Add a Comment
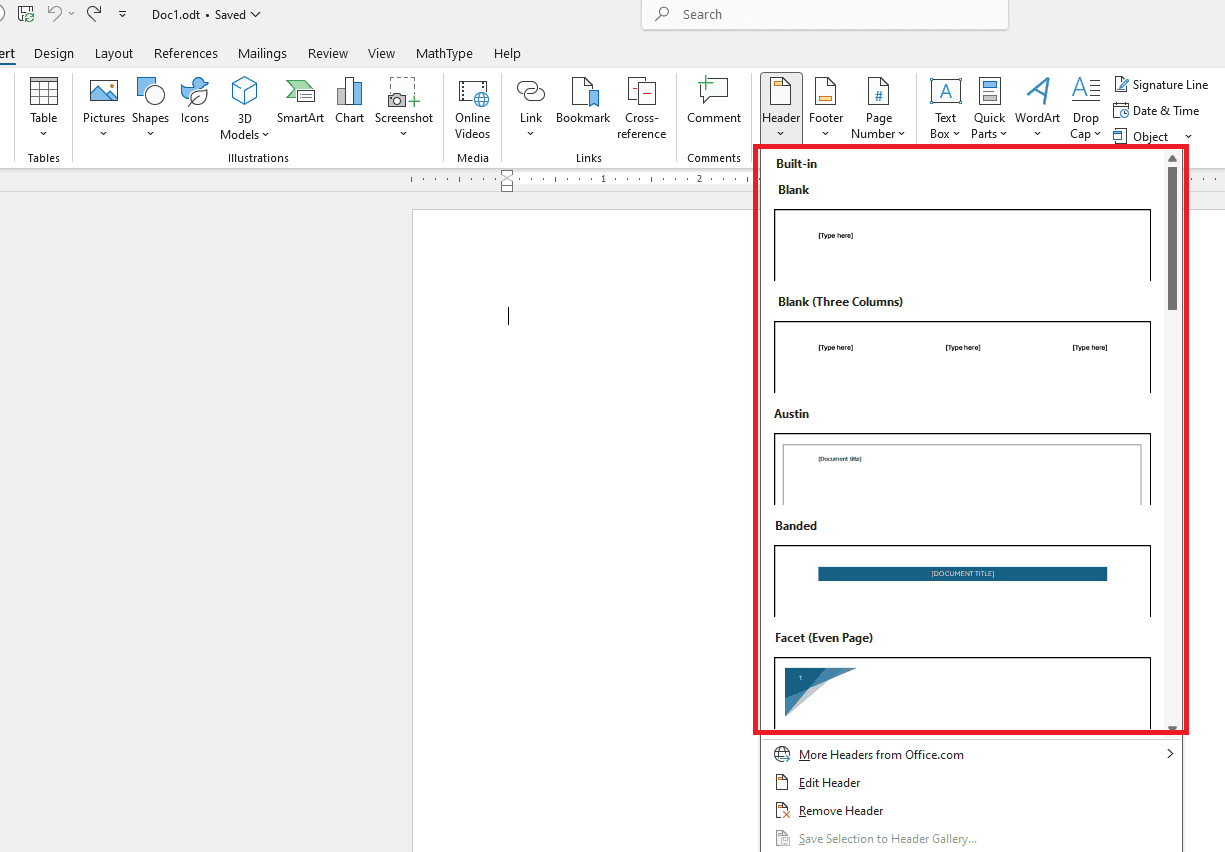 click(x=713, y=100)
